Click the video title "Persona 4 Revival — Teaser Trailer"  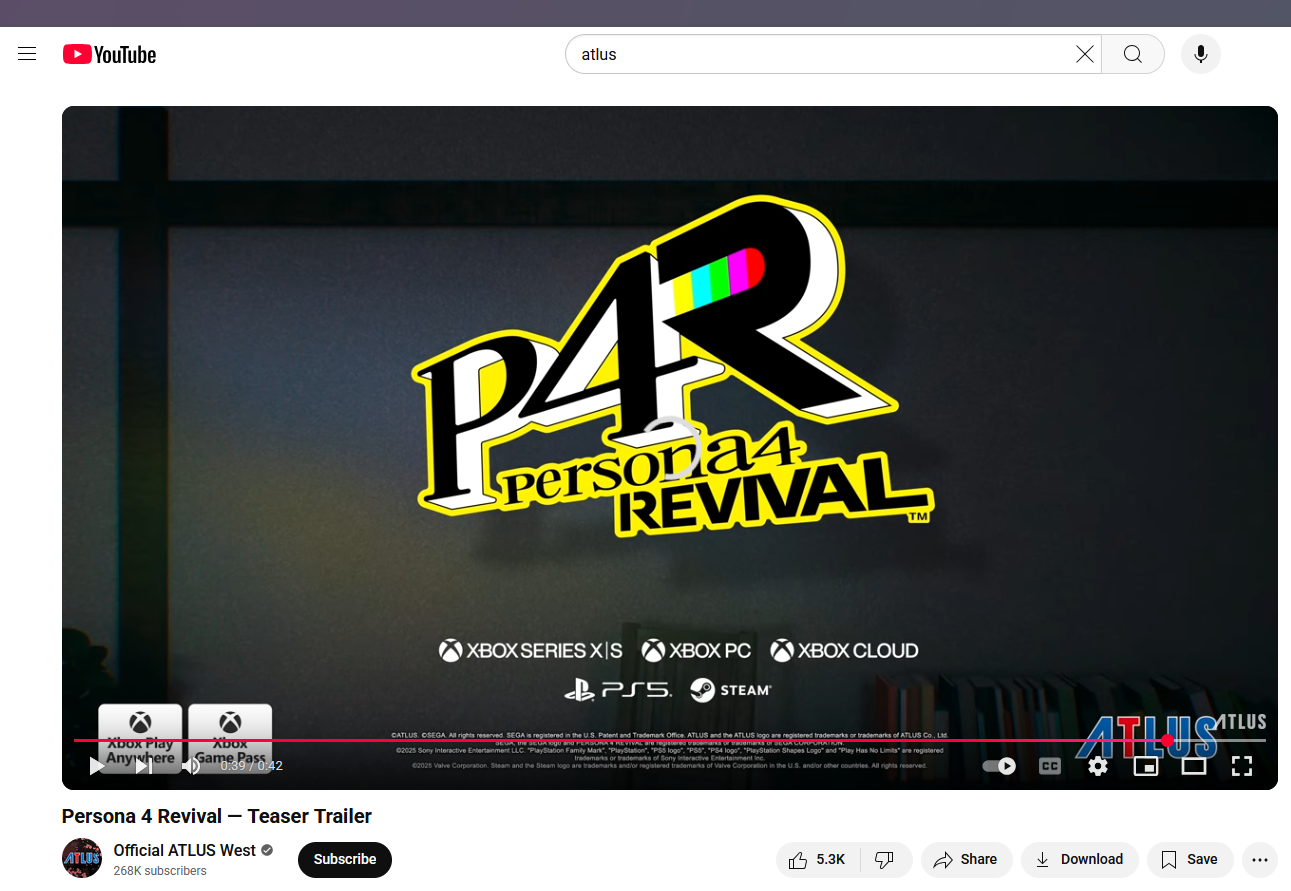(217, 816)
